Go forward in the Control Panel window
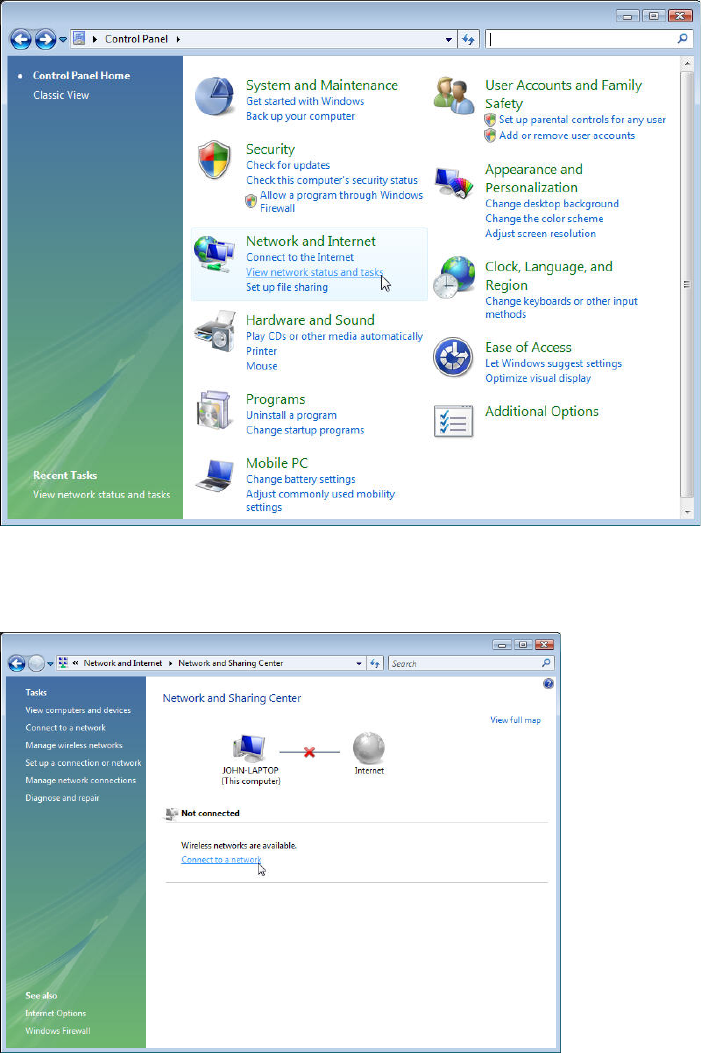 point(45,39)
